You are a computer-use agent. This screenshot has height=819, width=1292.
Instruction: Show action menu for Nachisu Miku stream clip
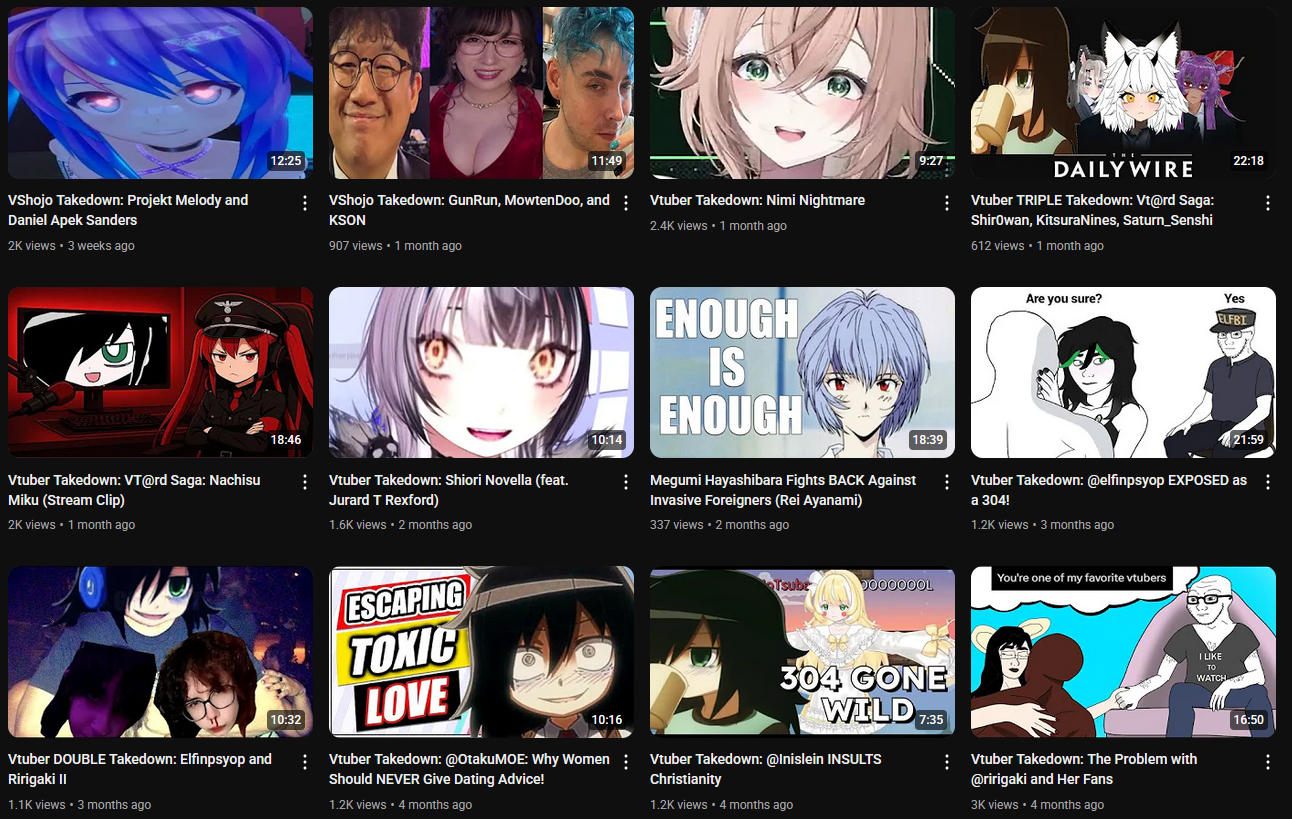click(305, 483)
